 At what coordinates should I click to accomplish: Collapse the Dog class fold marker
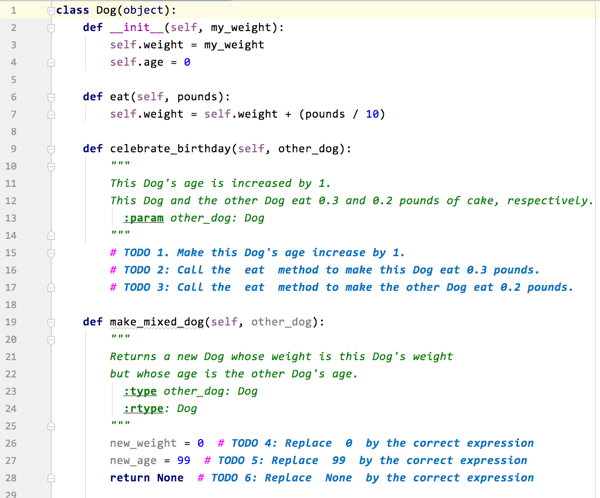52,10
